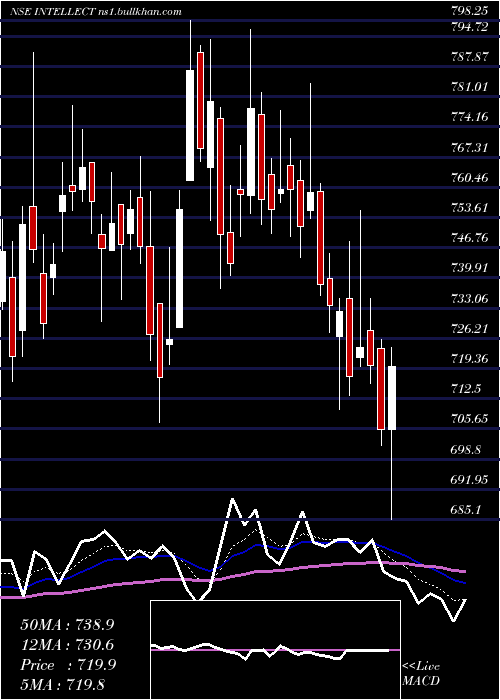The height and width of the screenshot is (700, 500).
Task: Click the 698.8 price level label
Action: pyautogui.click(x=466, y=449)
